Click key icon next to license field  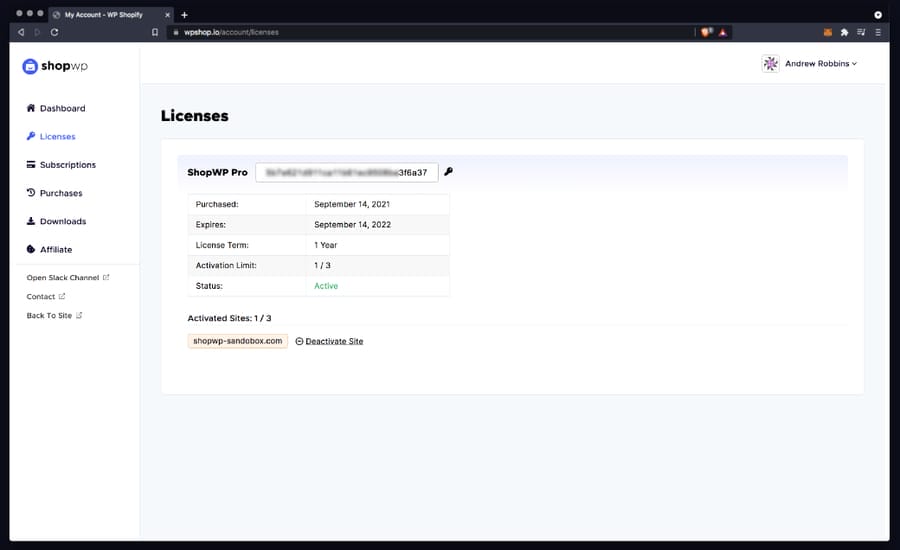coord(448,172)
